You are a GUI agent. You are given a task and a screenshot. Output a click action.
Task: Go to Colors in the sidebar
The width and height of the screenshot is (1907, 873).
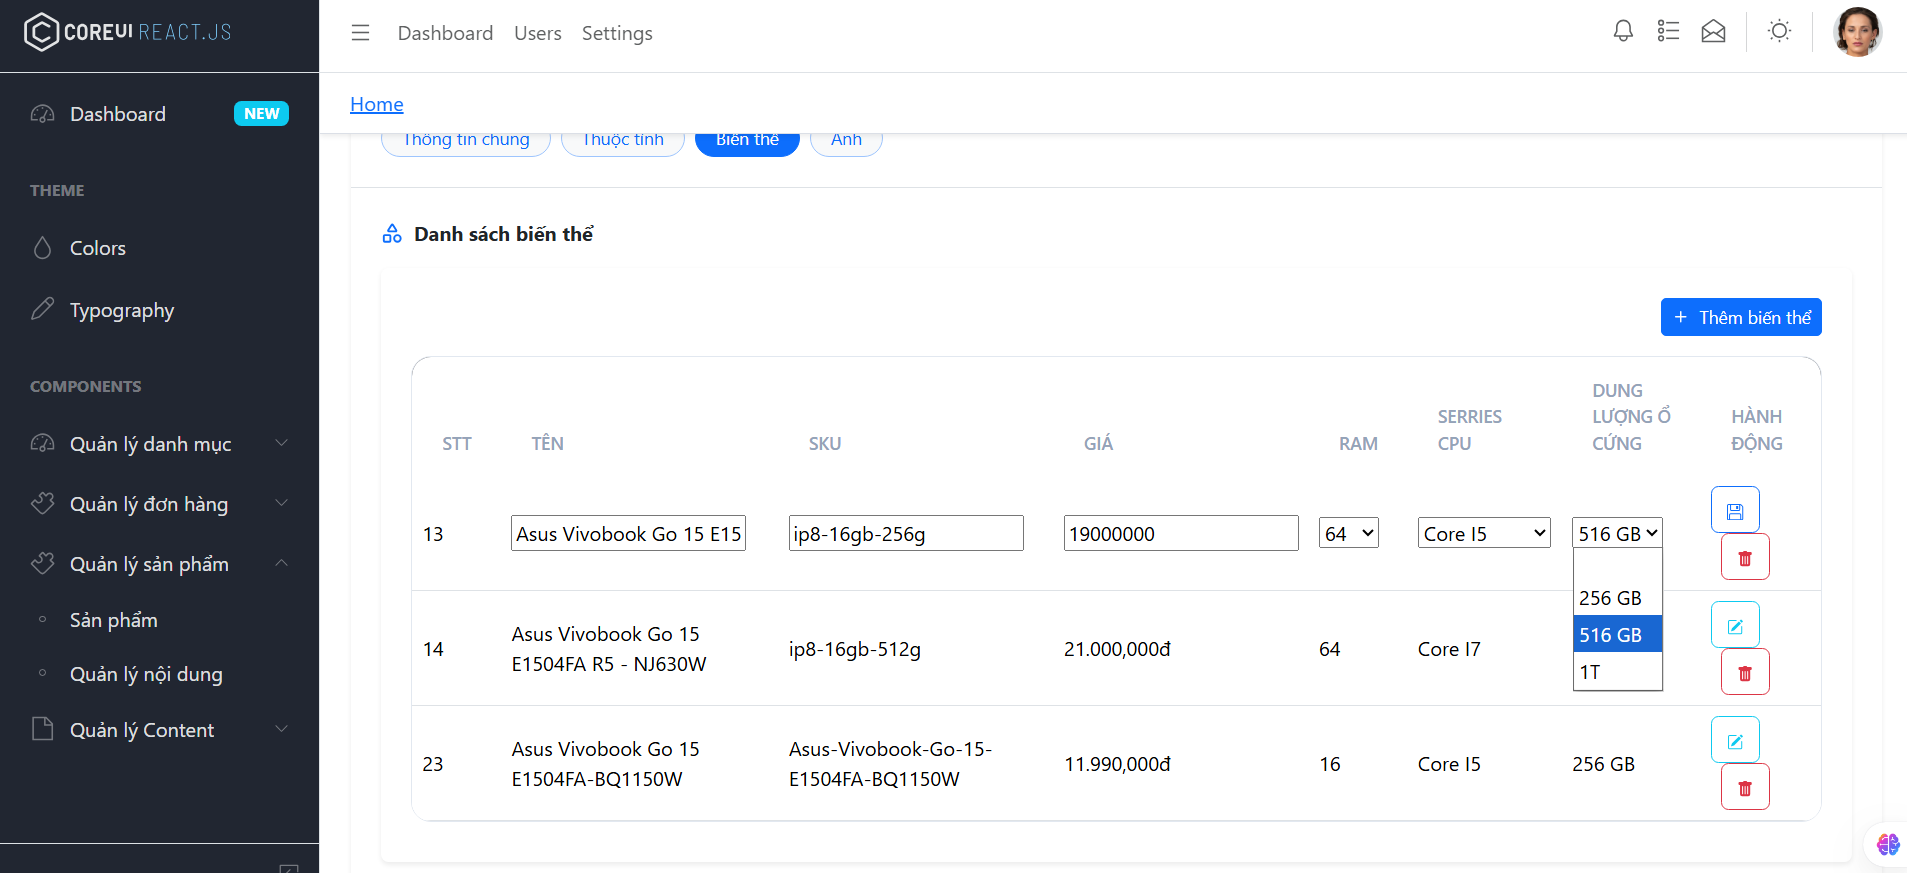pos(160,248)
